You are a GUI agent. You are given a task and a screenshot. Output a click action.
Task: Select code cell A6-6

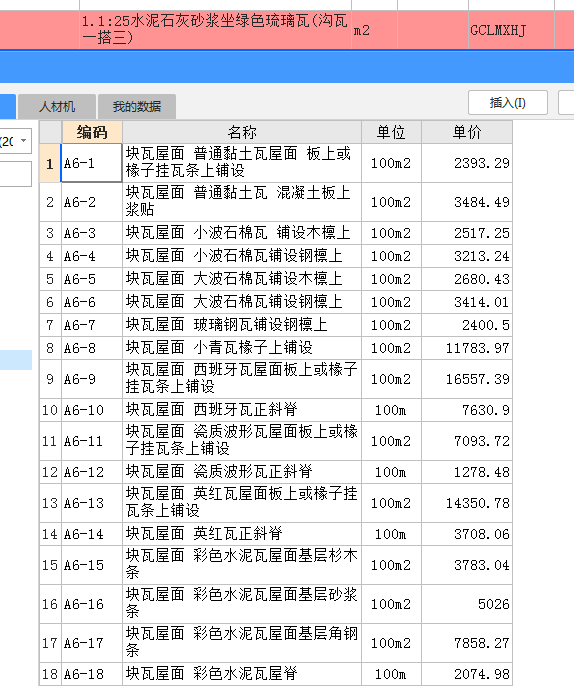point(91,302)
